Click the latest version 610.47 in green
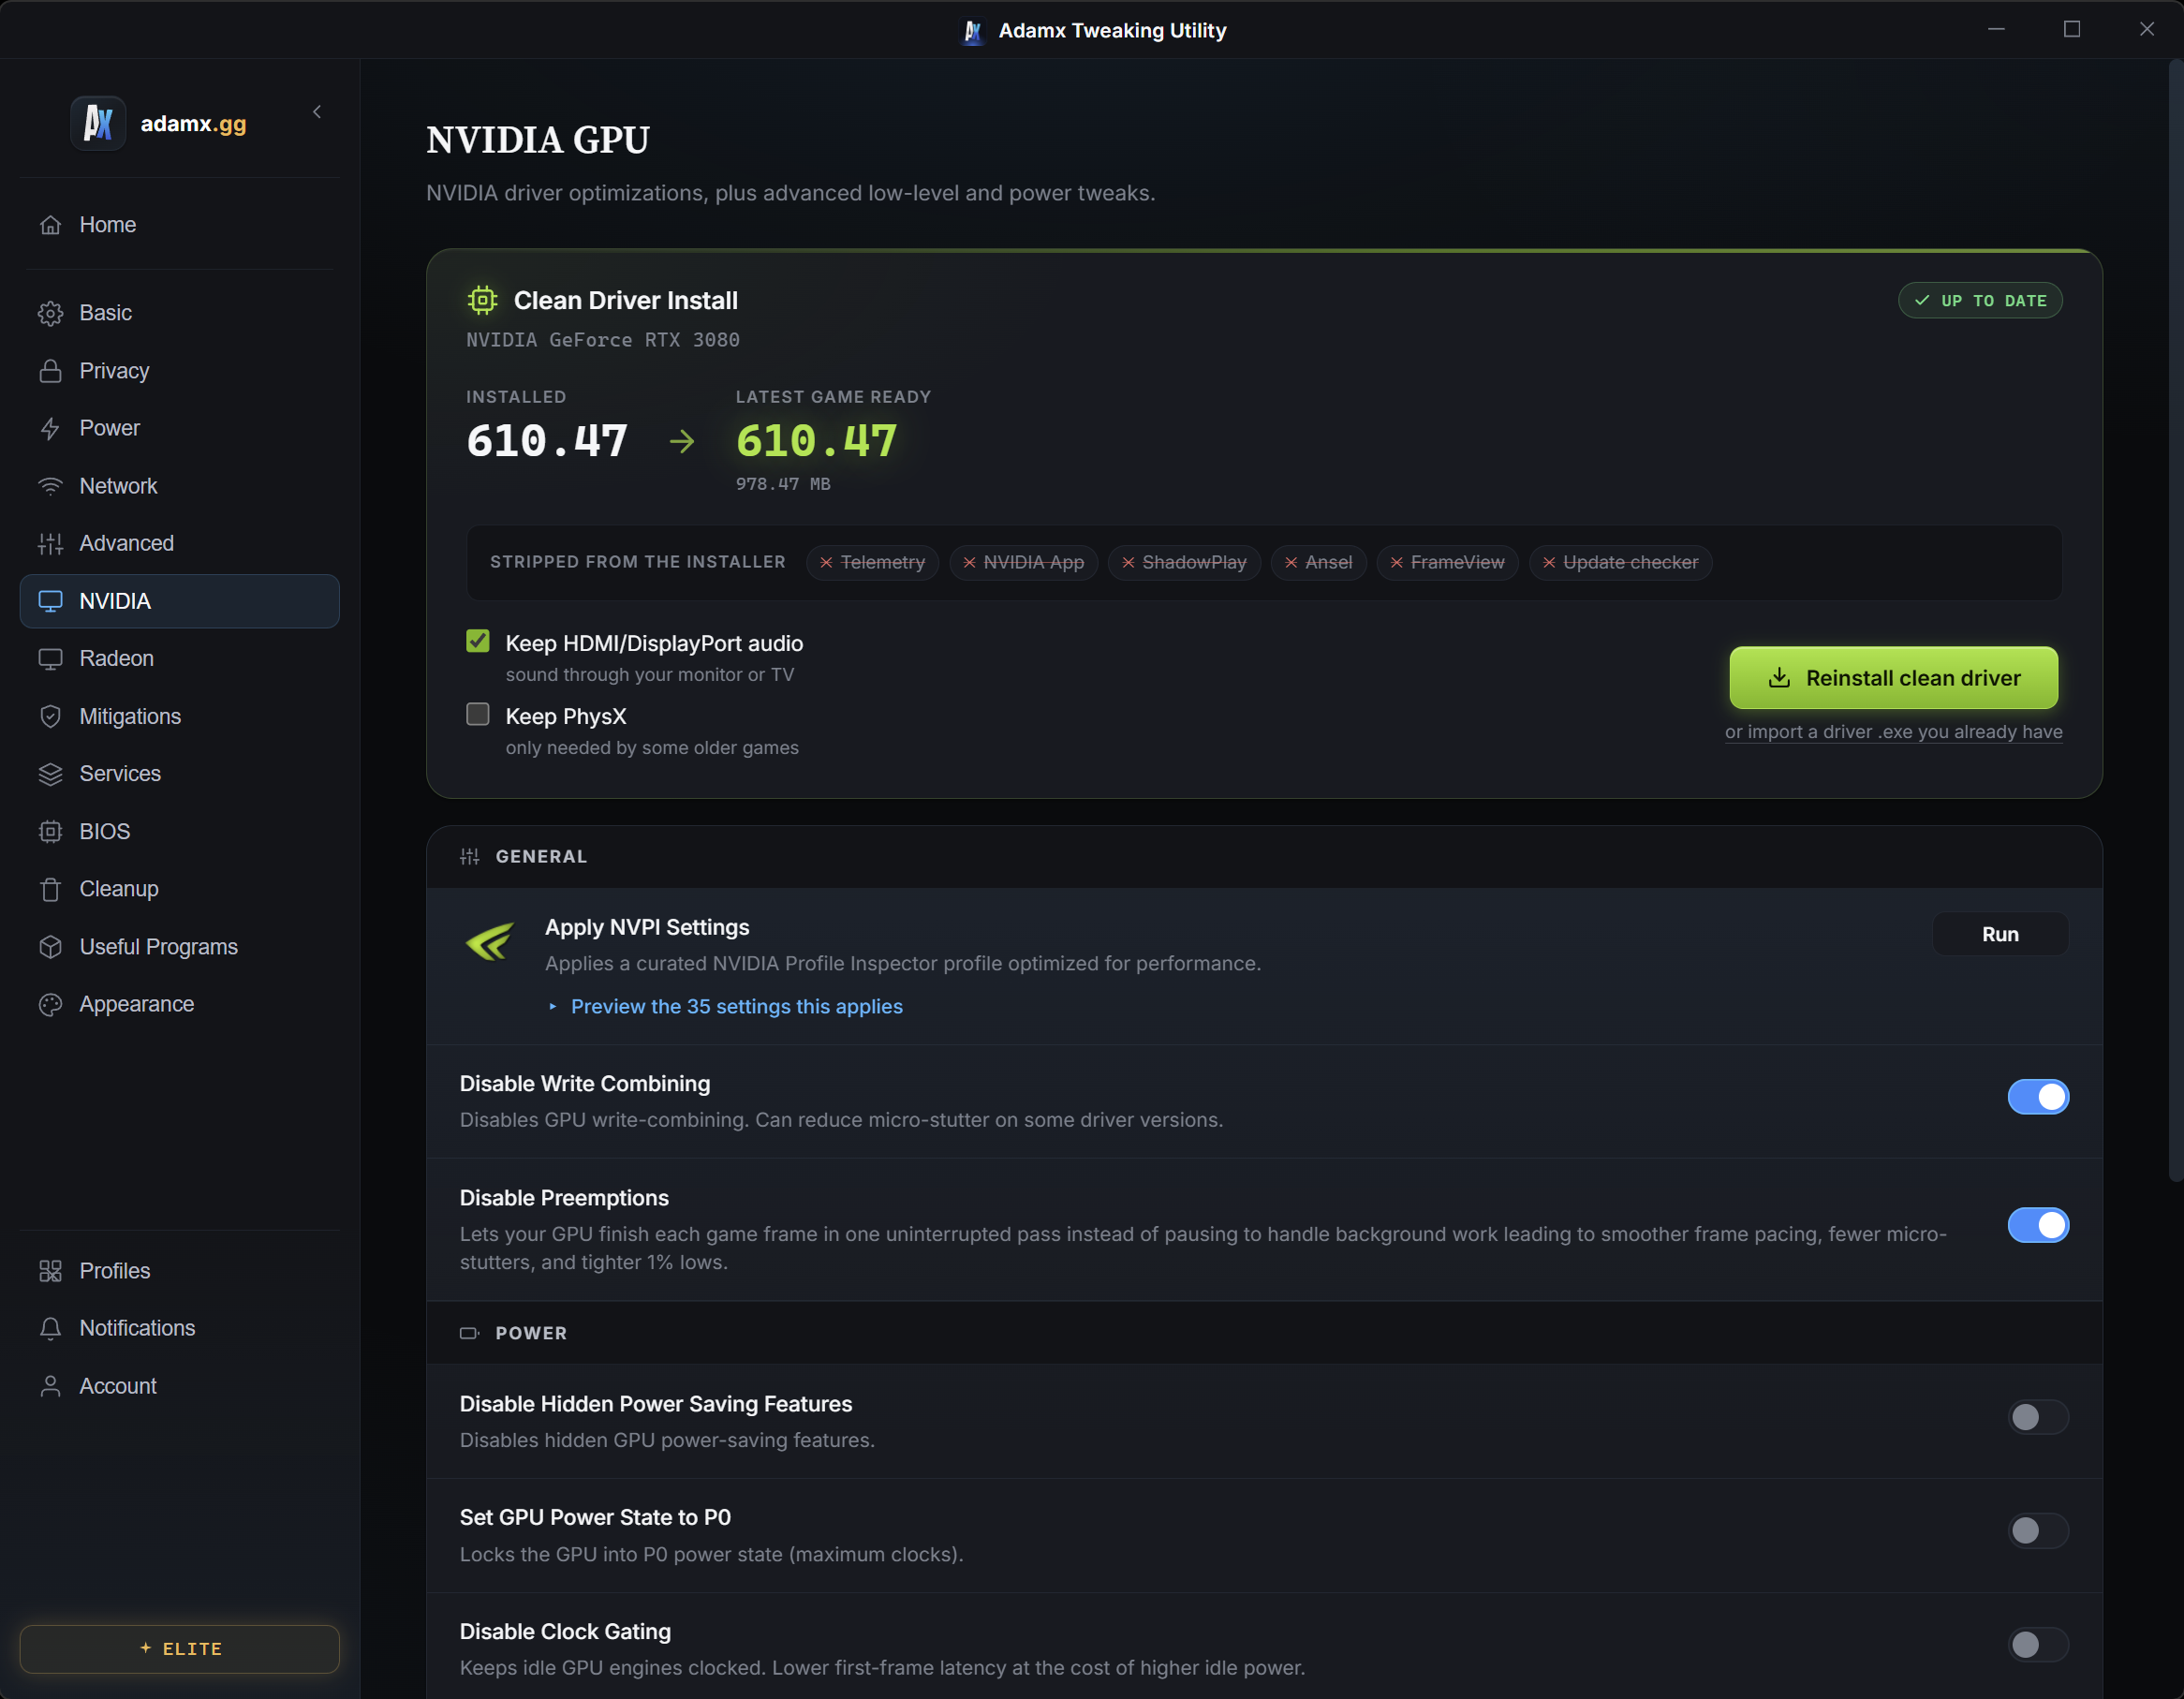 [x=817, y=441]
